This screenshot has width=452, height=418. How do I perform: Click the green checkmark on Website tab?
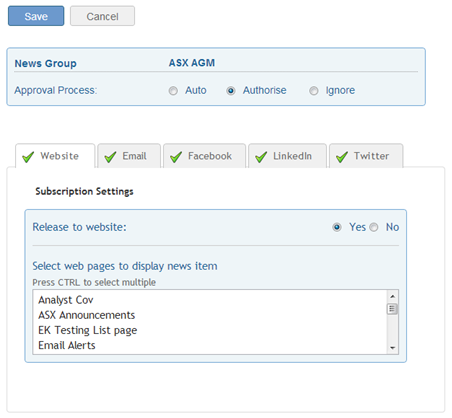28,157
